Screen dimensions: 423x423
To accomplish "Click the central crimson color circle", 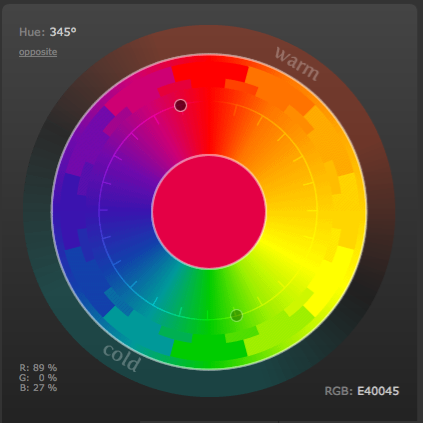I will click(209, 212).
